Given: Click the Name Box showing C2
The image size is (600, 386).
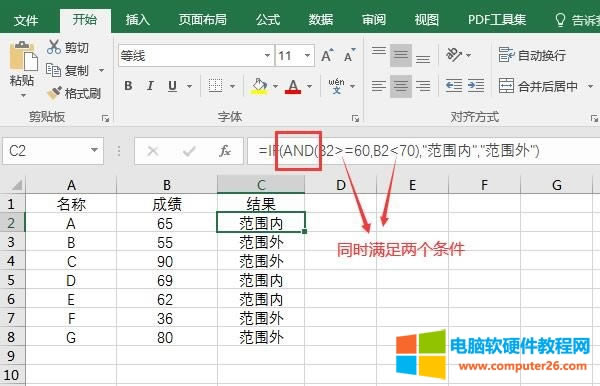Looking at the screenshot, I should pos(53,151).
